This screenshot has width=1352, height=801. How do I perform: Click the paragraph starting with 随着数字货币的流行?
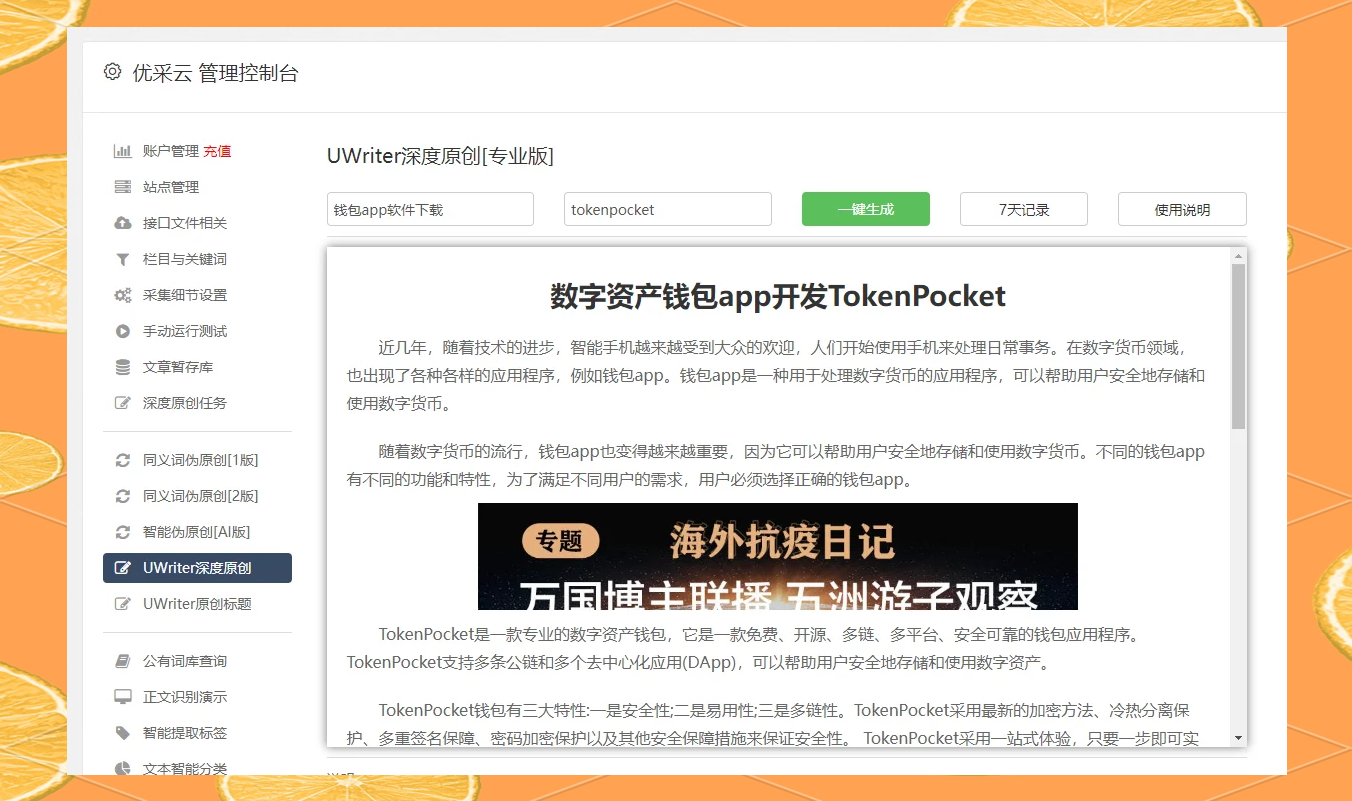pos(776,465)
